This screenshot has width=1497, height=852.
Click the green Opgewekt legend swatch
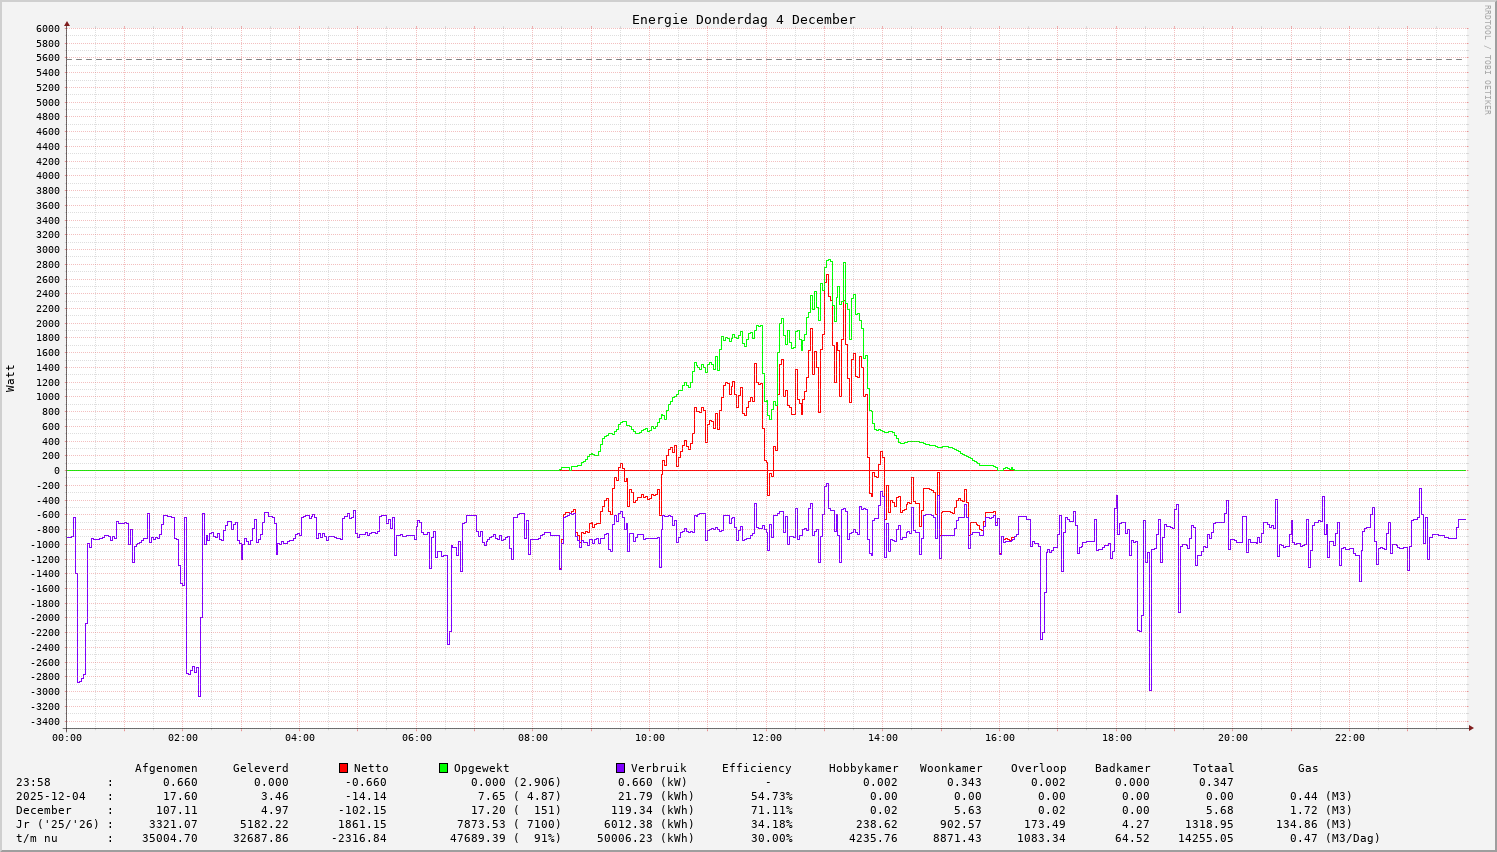(x=443, y=768)
